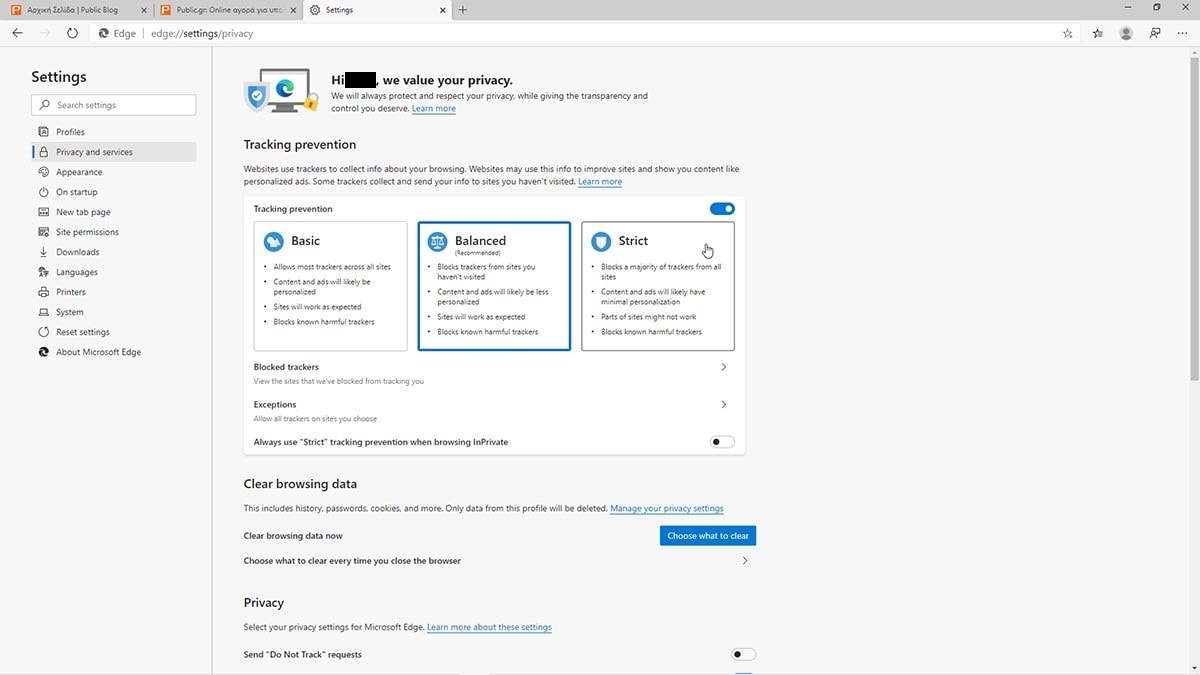Open a new tab with plus icon
Screen dimensions: 1200x675
point(462,10)
